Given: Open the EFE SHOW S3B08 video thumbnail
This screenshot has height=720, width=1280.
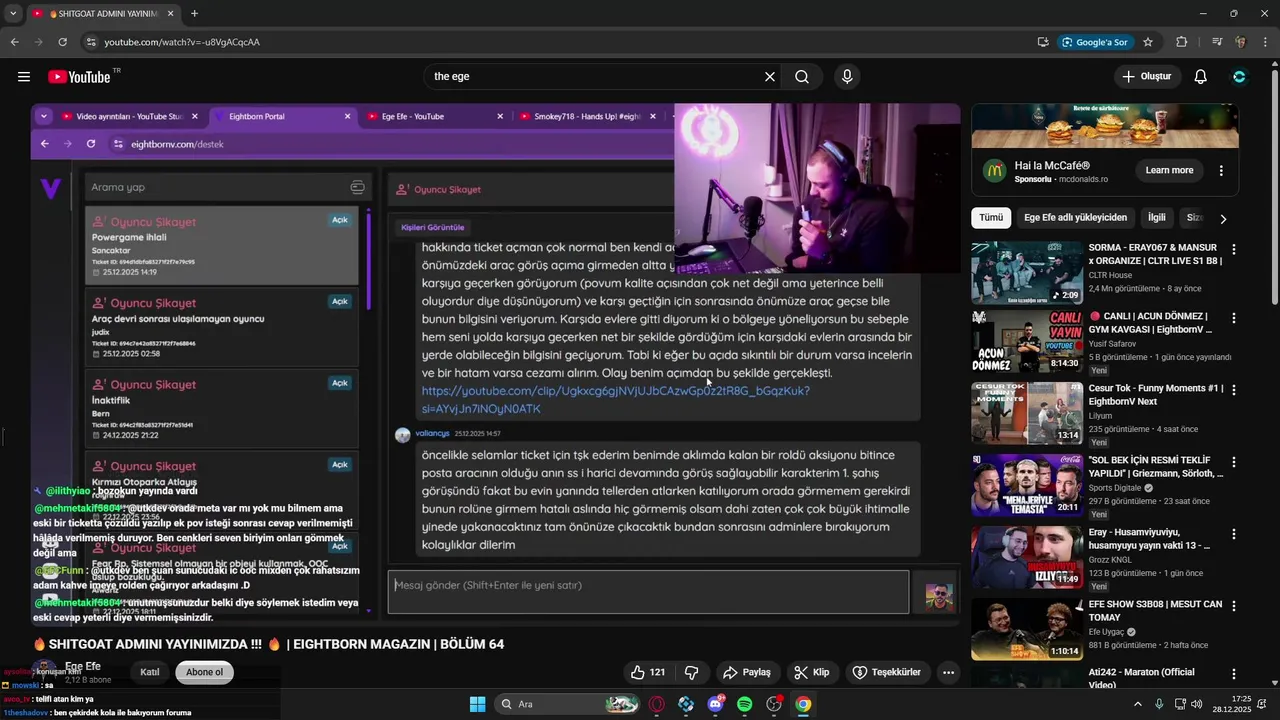Looking at the screenshot, I should [1027, 629].
